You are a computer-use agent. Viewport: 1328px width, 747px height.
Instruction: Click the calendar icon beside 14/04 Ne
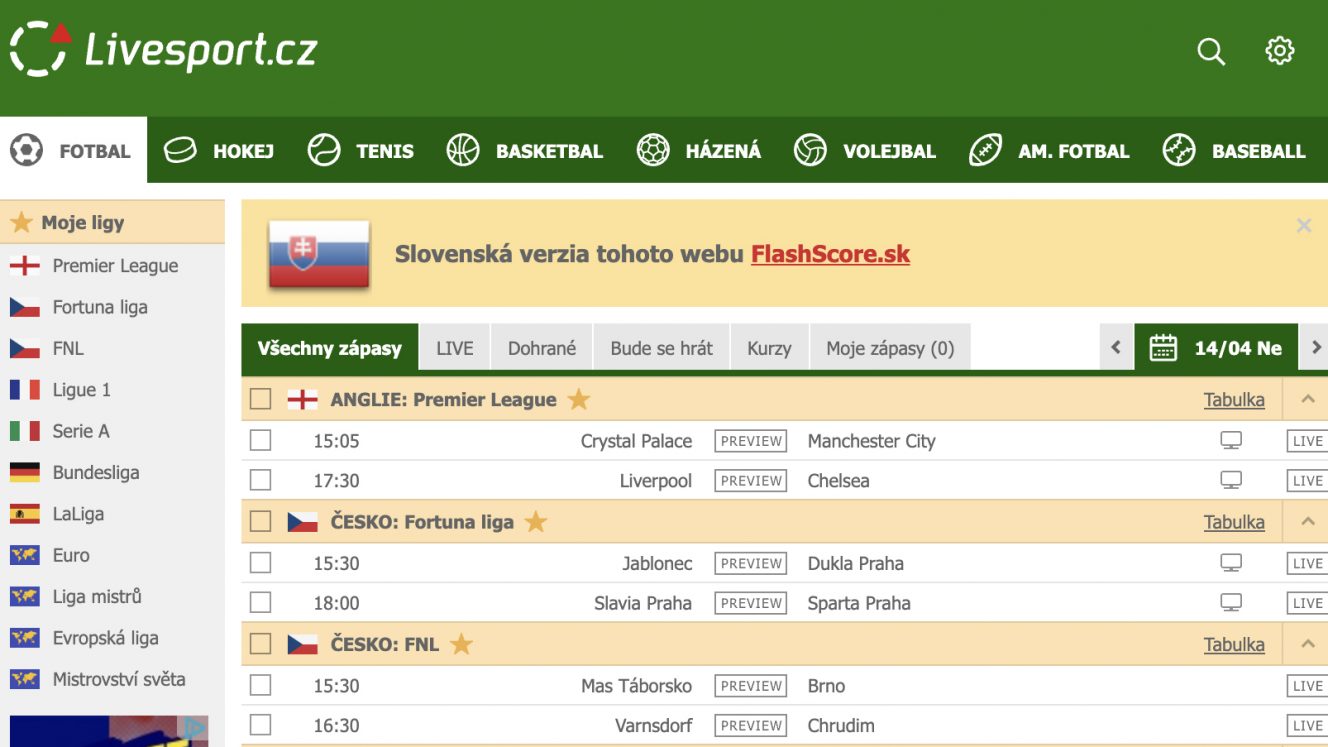(1163, 348)
